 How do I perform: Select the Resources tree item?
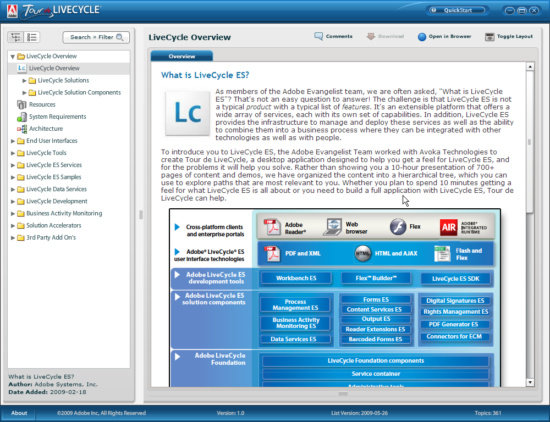coord(69,105)
